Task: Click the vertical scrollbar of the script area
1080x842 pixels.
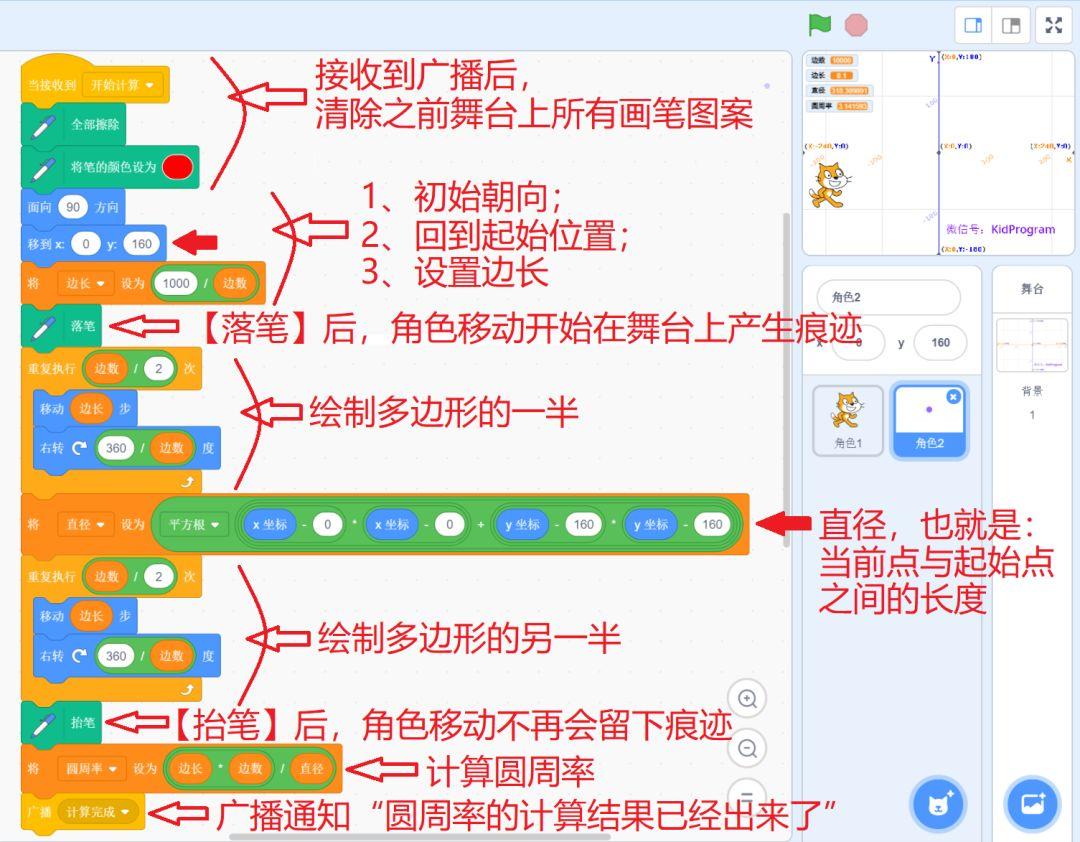Action: [x=787, y=379]
